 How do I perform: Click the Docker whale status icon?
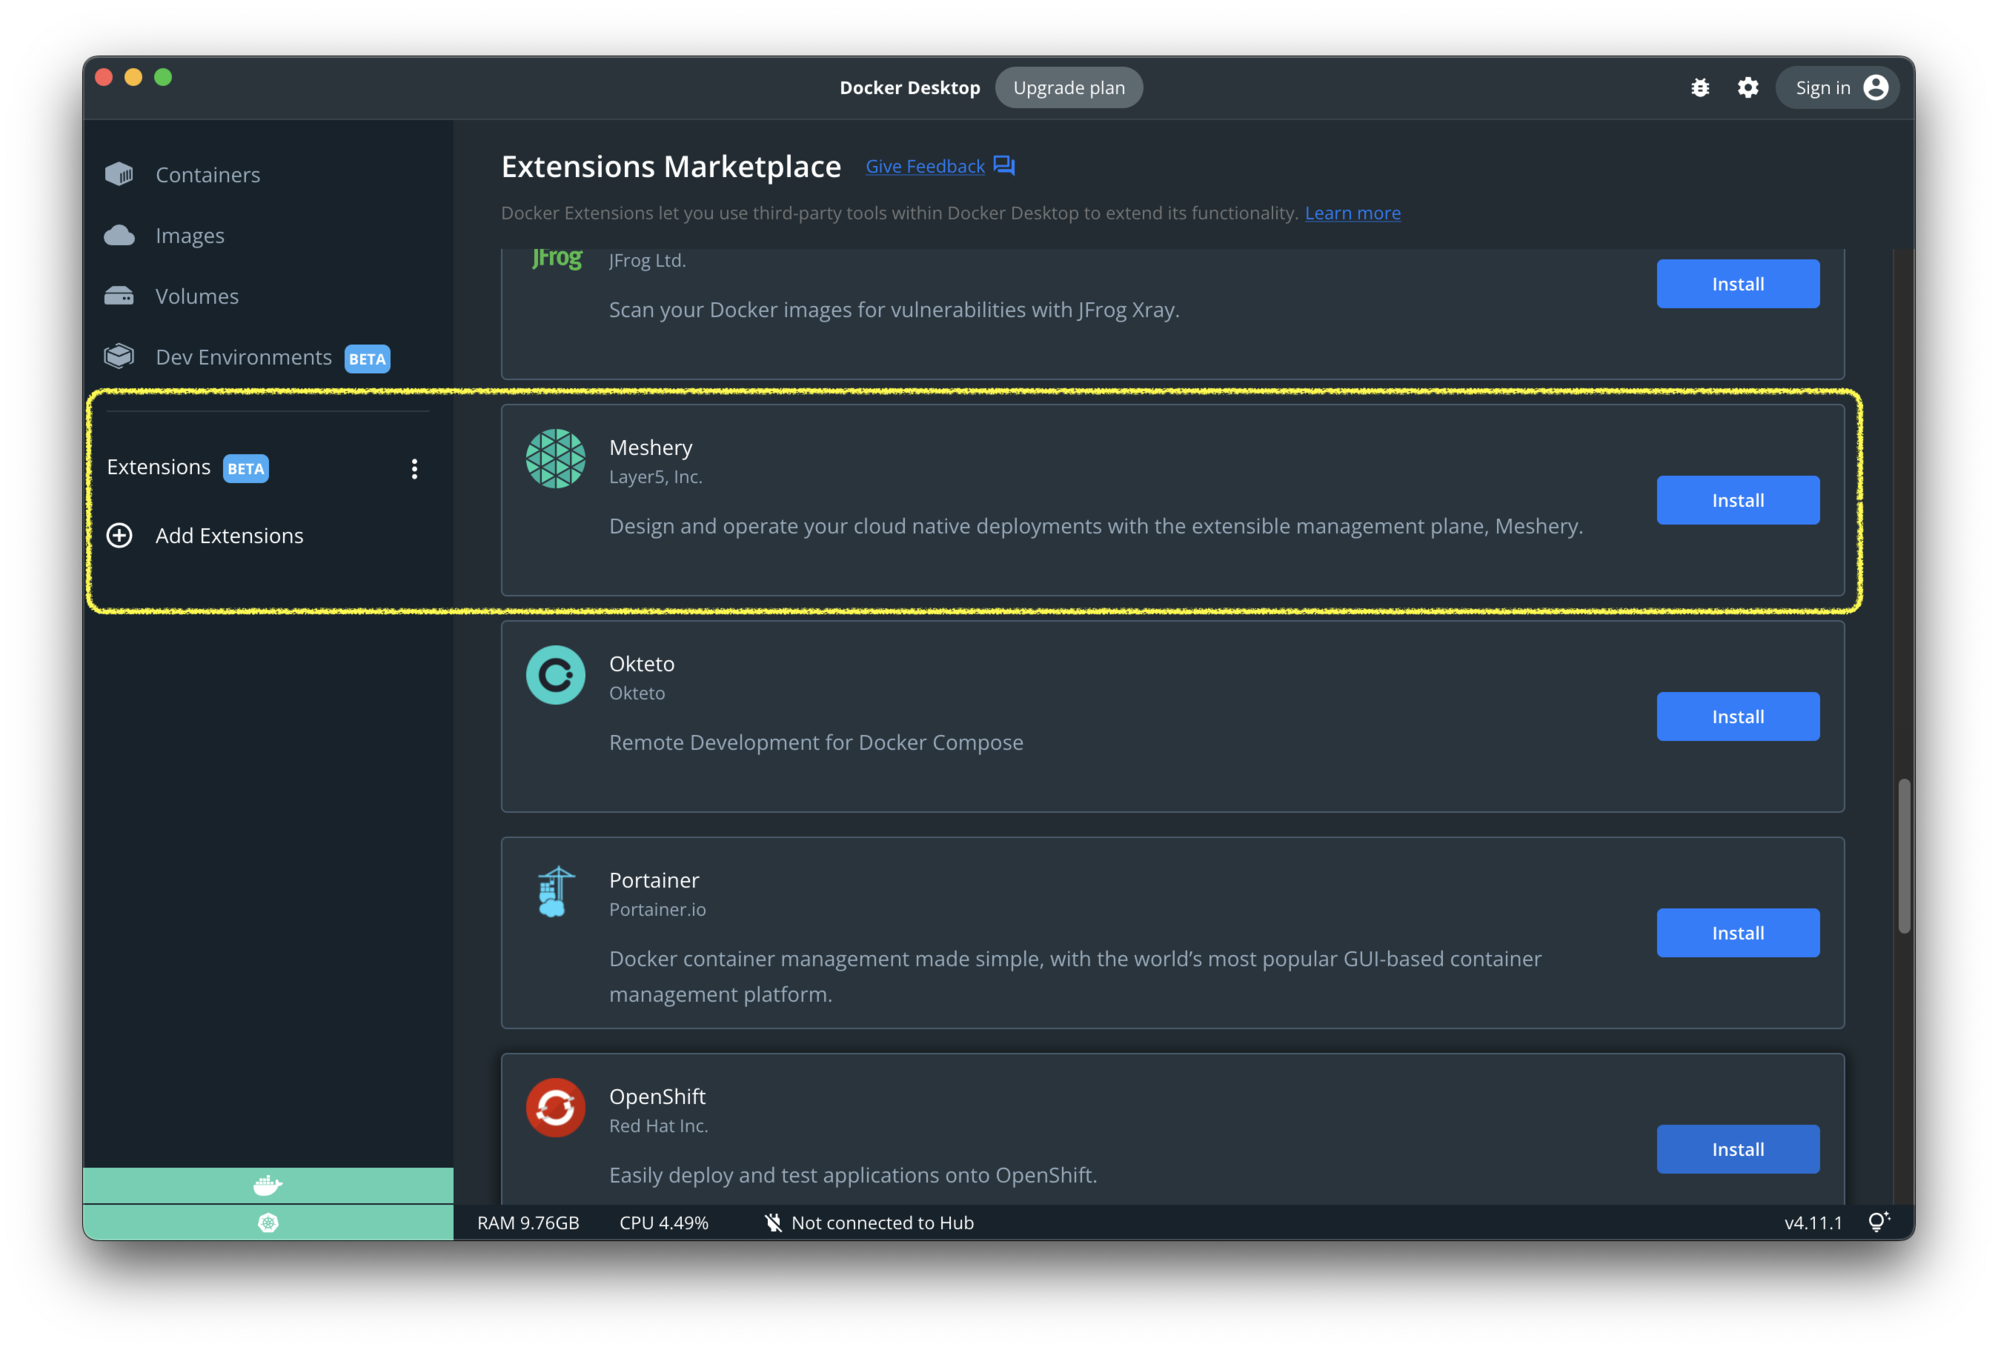(x=268, y=1186)
